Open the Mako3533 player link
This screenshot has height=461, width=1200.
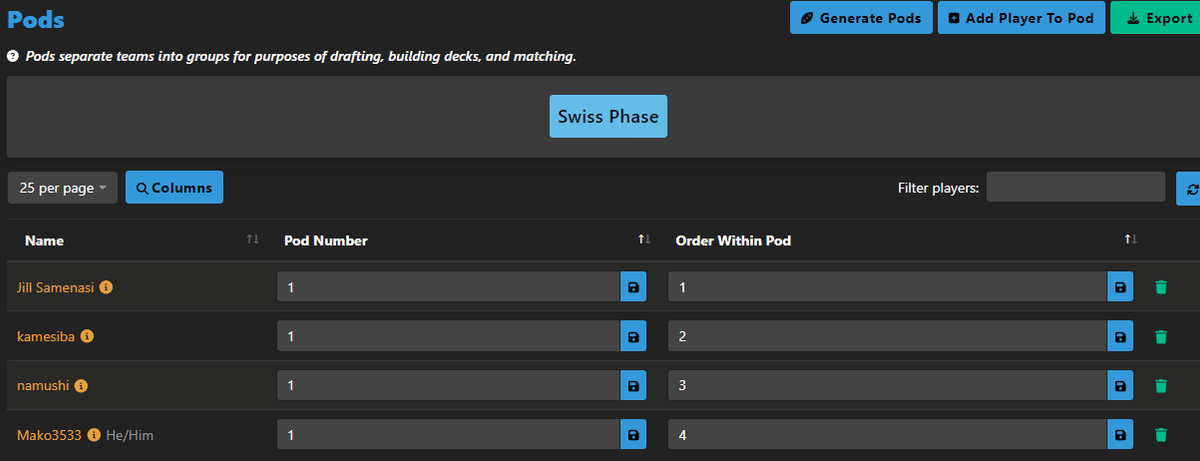pos(49,435)
